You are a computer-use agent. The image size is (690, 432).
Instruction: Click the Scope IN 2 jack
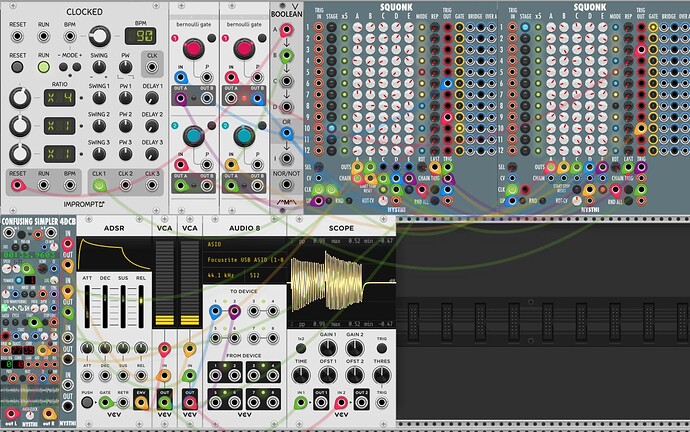pos(341,402)
